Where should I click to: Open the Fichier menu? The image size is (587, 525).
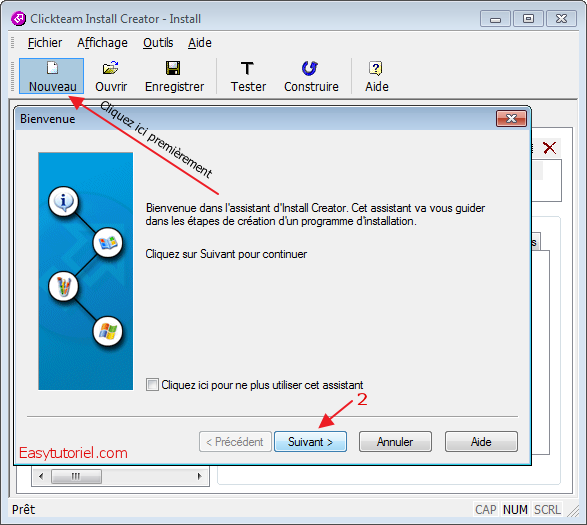pyautogui.click(x=45, y=43)
